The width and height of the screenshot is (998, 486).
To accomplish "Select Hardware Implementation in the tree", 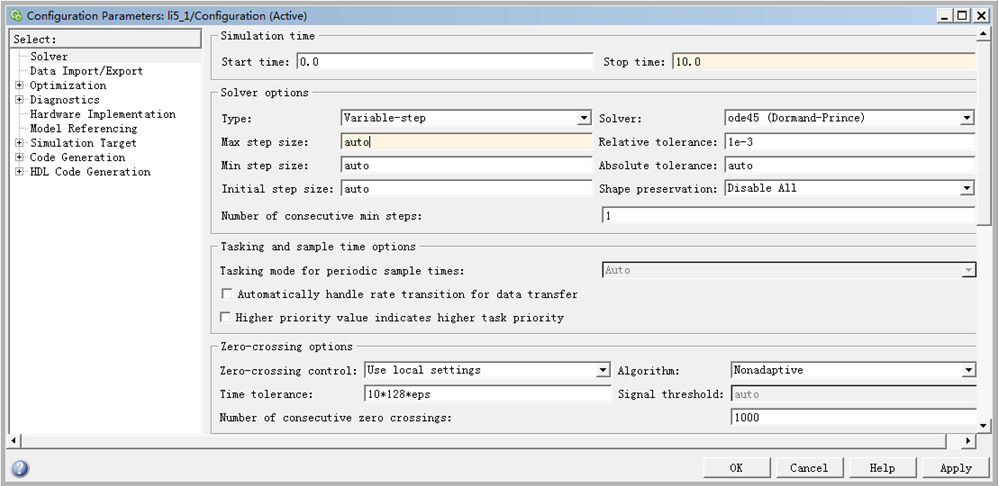I will (x=102, y=115).
